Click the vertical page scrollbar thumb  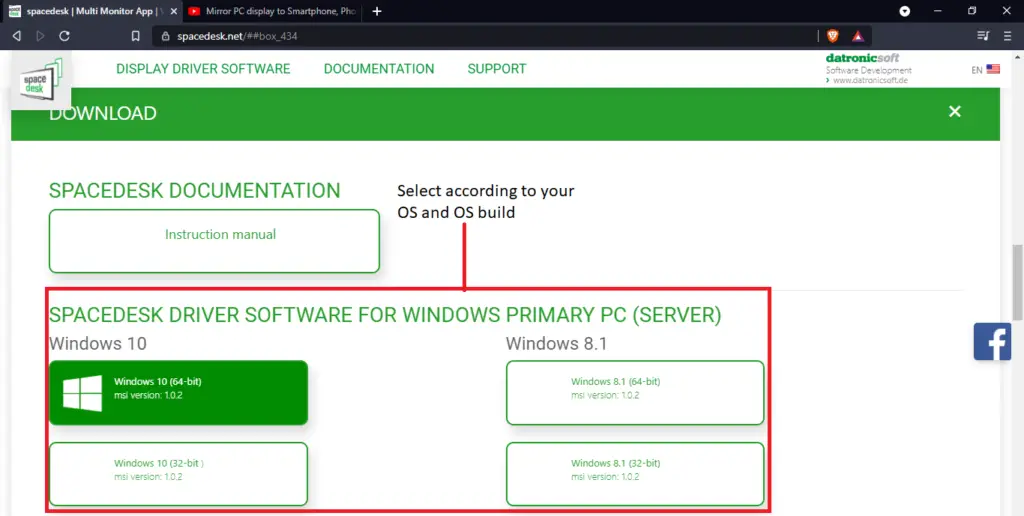click(1017, 282)
